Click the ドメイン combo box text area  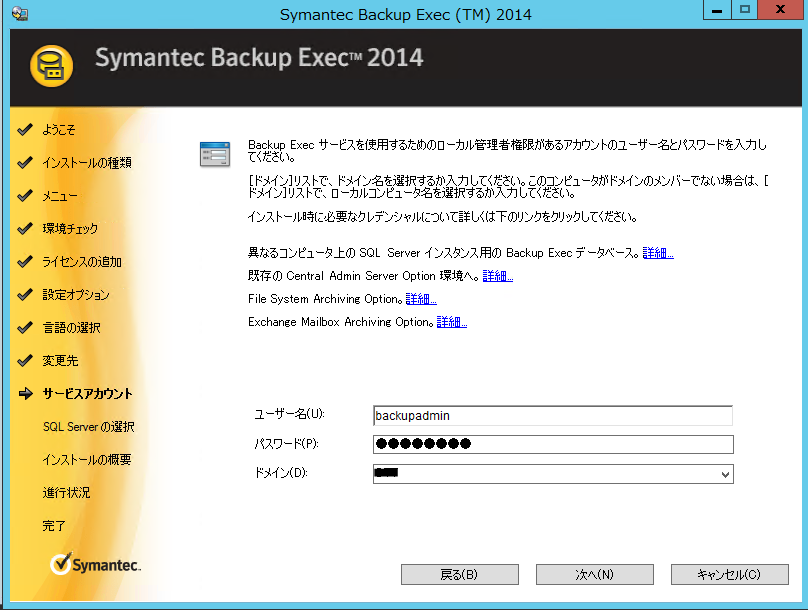pos(546,474)
